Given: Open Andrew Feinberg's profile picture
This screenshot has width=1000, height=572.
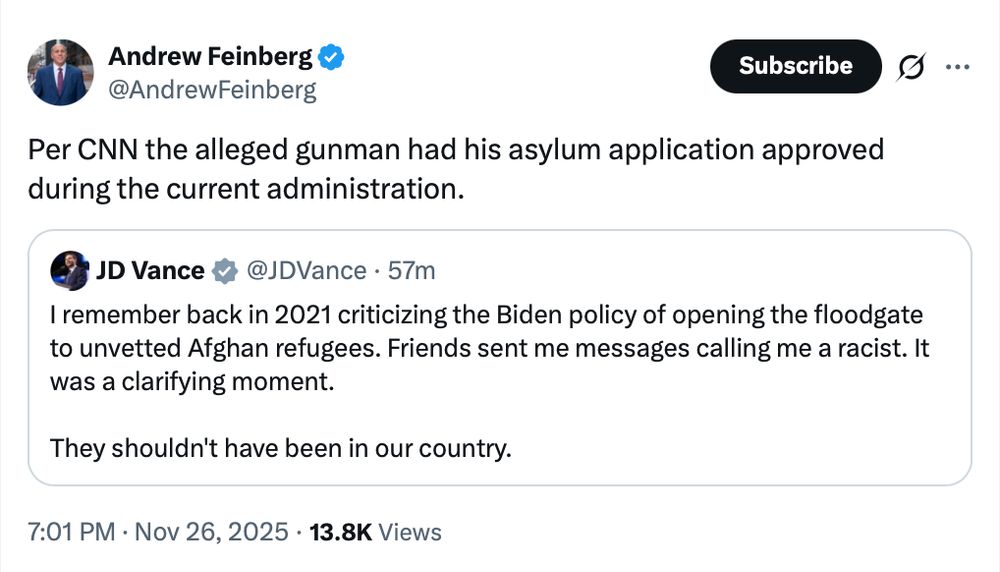Looking at the screenshot, I should [61, 72].
